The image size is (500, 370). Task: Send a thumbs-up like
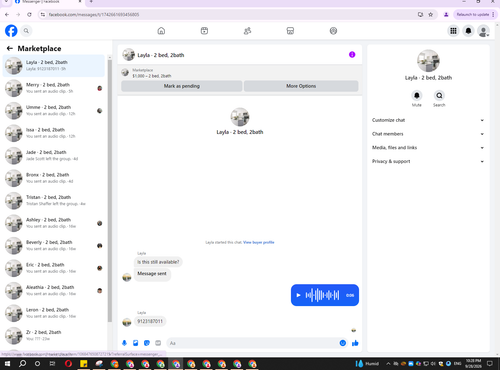point(355,343)
